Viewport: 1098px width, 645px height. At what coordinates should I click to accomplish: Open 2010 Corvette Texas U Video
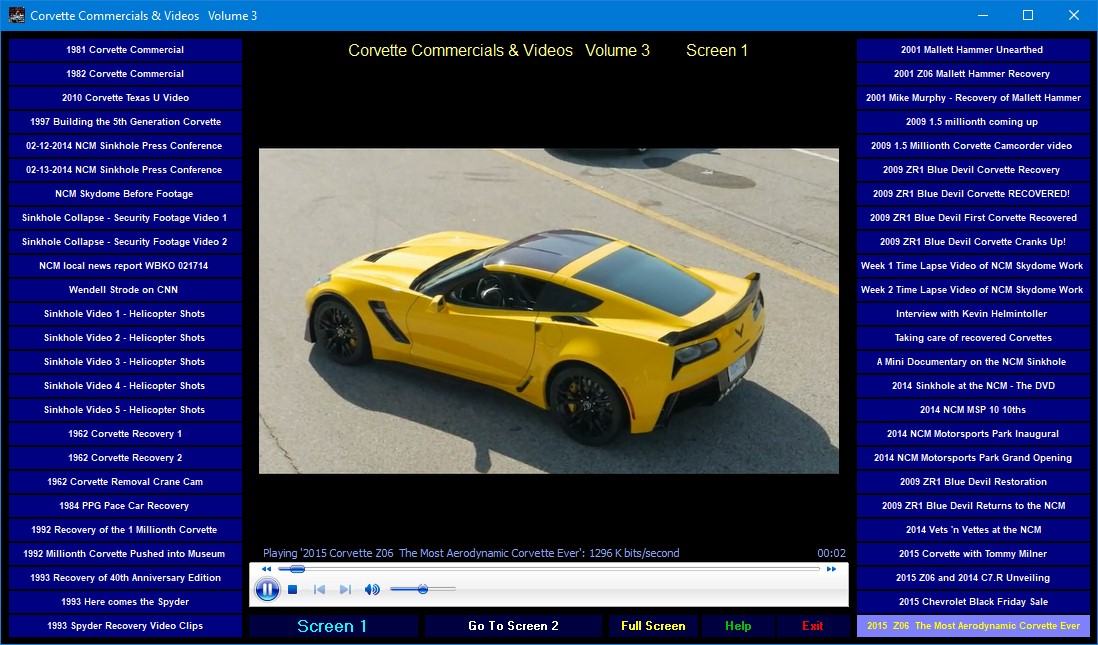click(125, 97)
